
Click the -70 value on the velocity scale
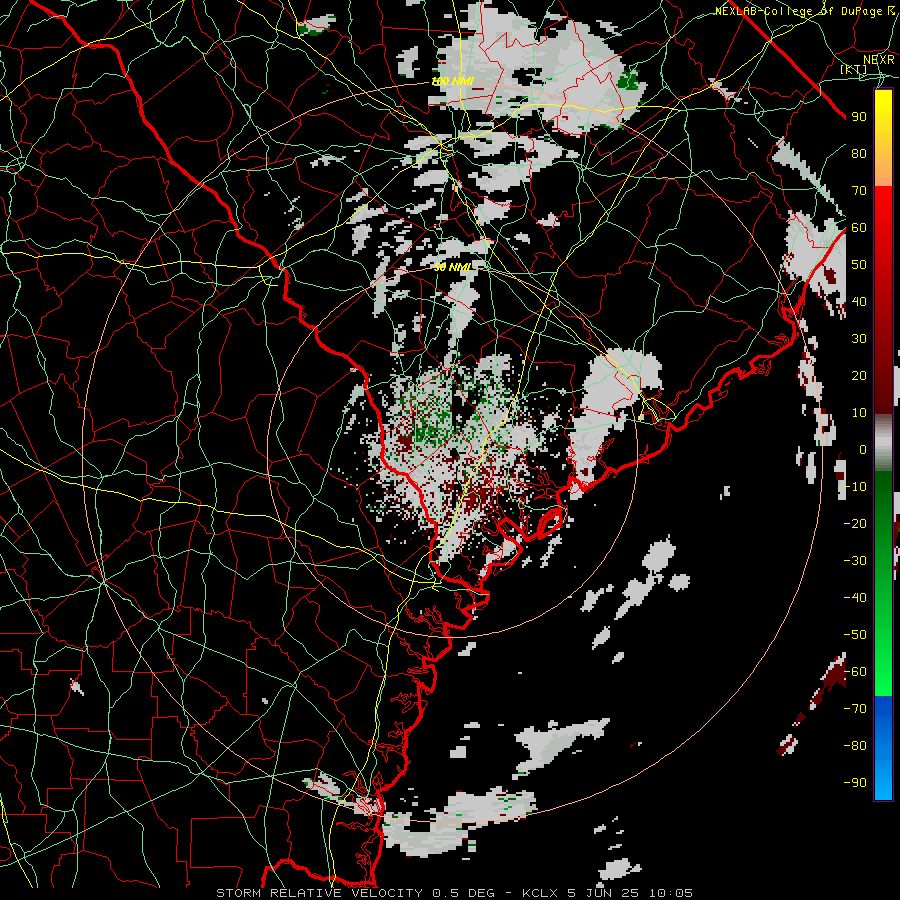coord(855,709)
